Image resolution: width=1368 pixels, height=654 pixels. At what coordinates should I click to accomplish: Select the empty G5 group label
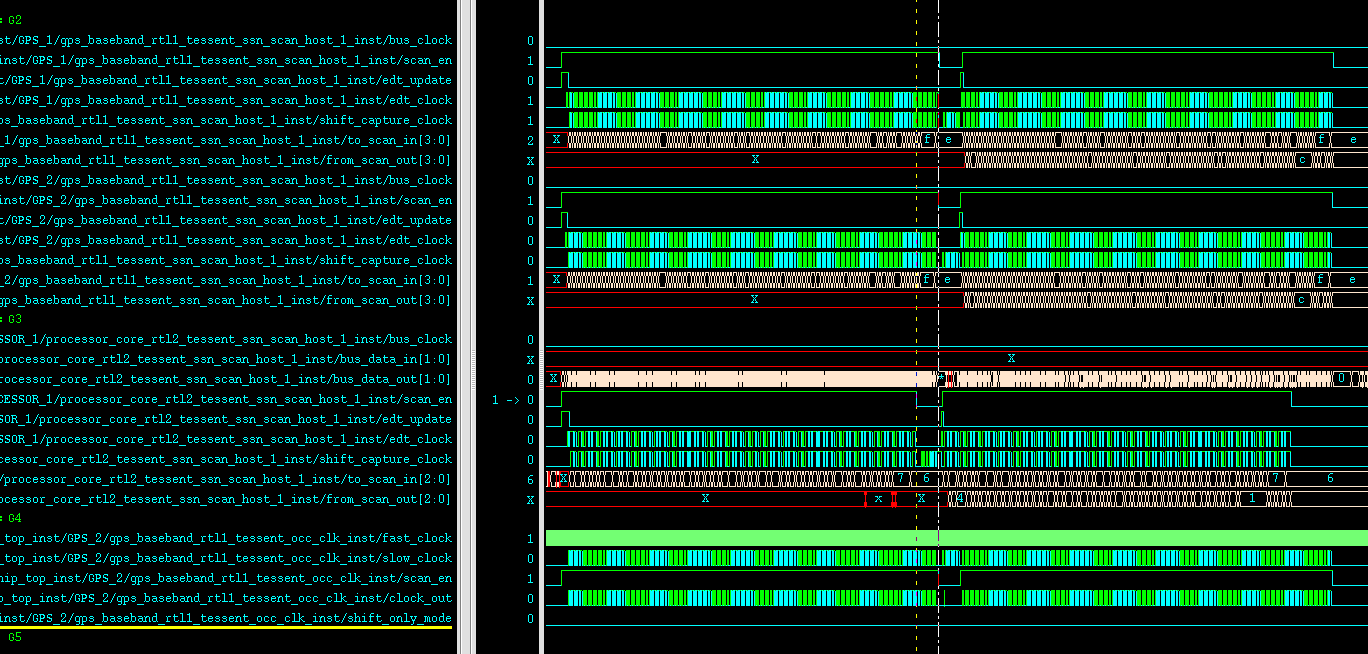[14, 637]
